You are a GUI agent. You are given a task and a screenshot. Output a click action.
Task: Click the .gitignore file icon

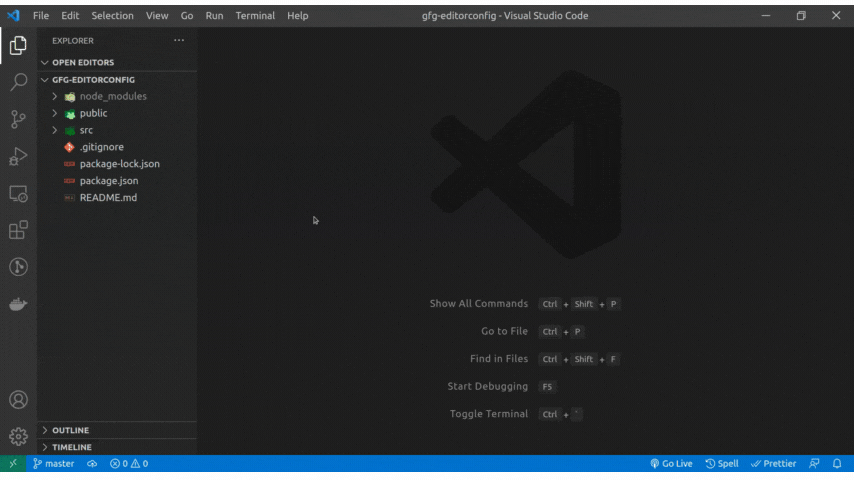click(x=69, y=147)
